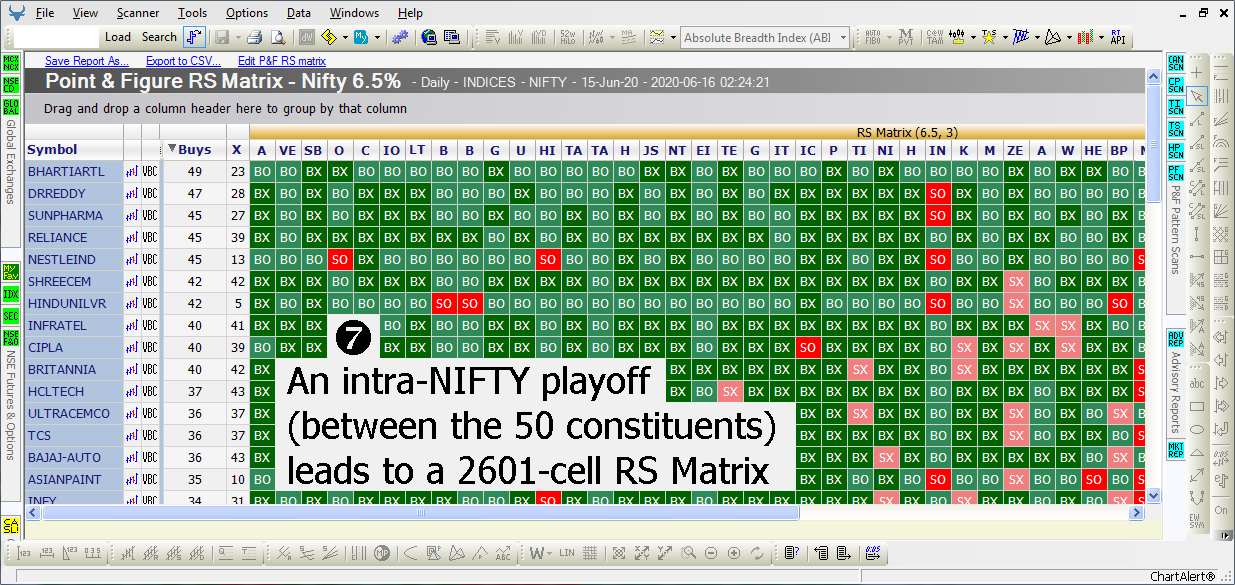
Task: Open the View menu
Action: (x=86, y=13)
